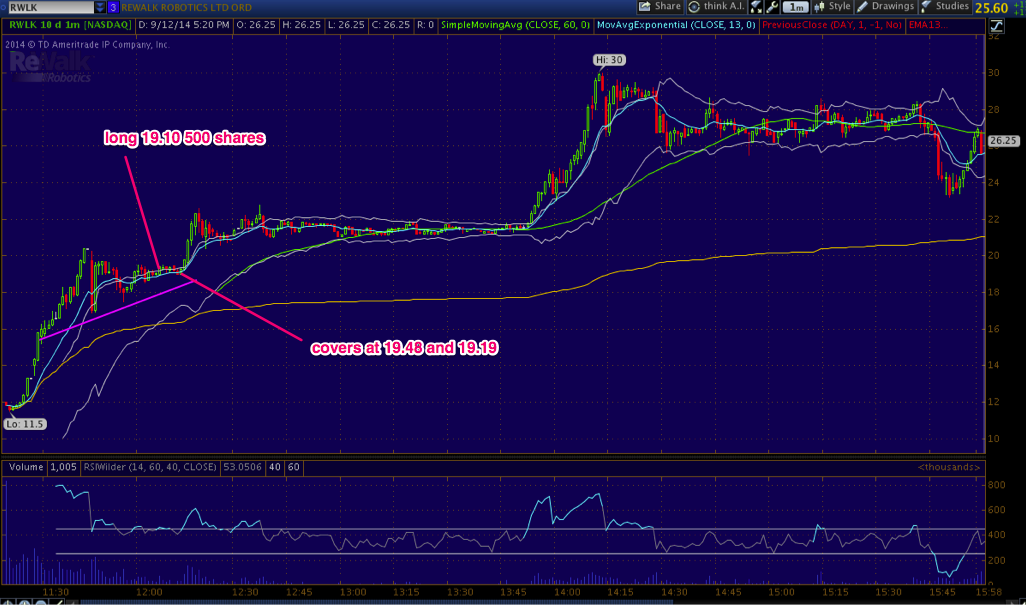Click the blue linked-color number 3 box

click(x=112, y=6)
